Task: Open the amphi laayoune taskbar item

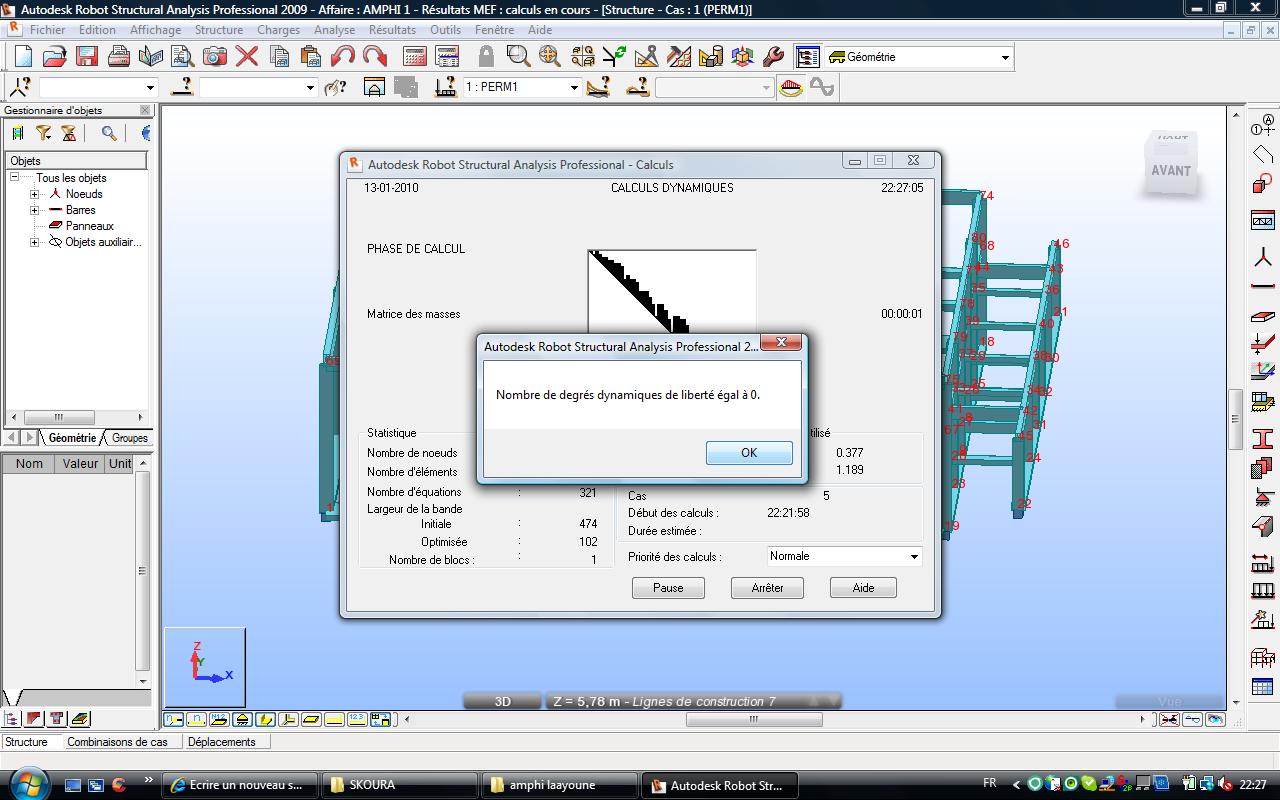Action: [x=559, y=785]
